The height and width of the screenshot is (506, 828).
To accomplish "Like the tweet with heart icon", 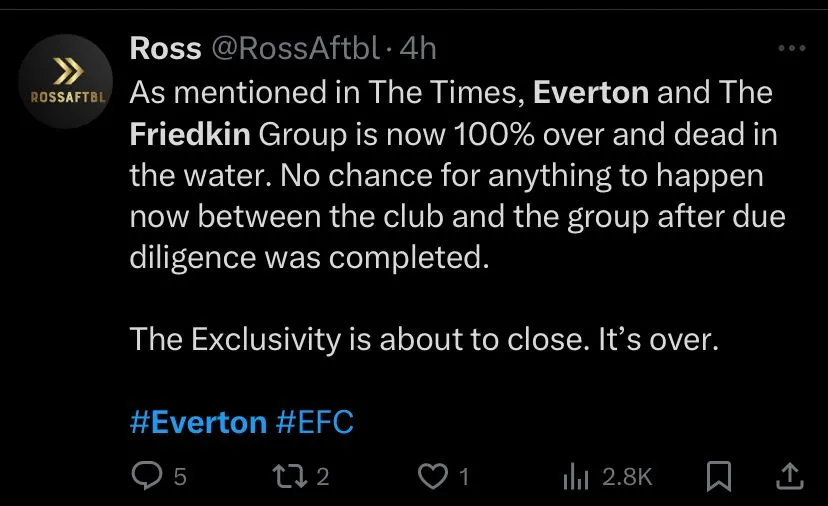I will 432,477.
